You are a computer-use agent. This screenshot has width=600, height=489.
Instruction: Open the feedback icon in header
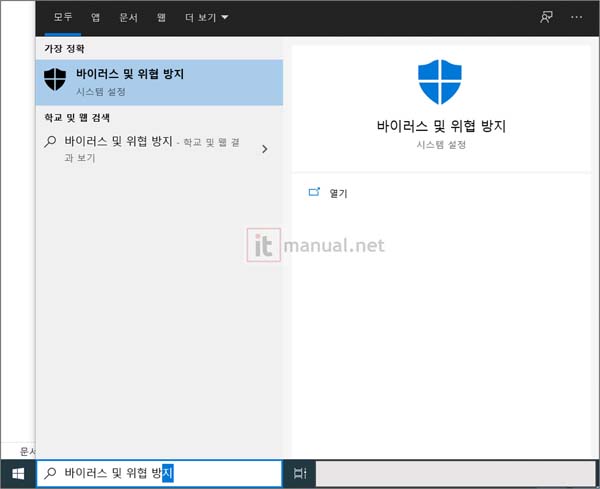pos(546,17)
